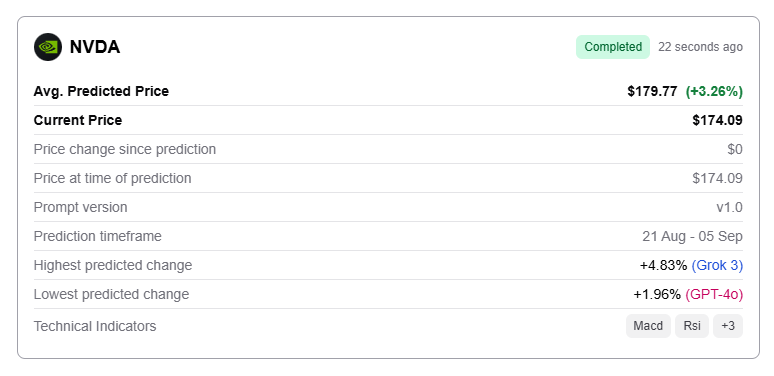The image size is (774, 376).
Task: Click the Technical Indicators row label
Action: coord(95,326)
